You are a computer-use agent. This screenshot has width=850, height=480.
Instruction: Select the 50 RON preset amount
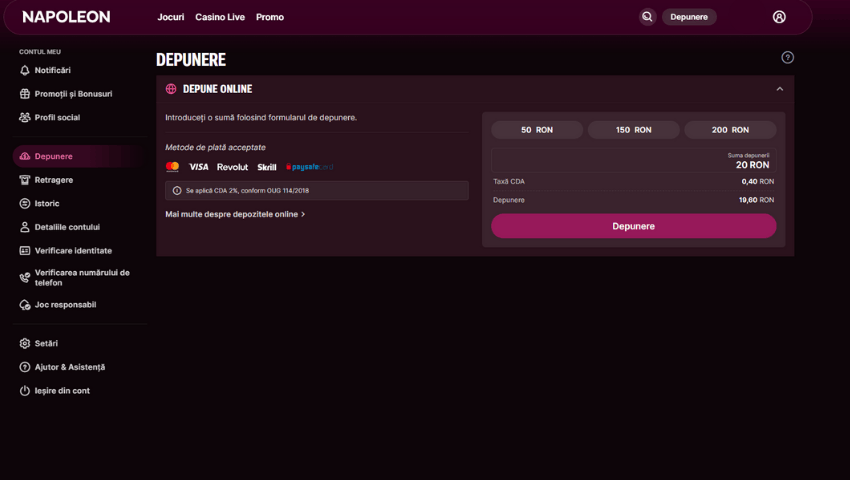(x=536, y=130)
